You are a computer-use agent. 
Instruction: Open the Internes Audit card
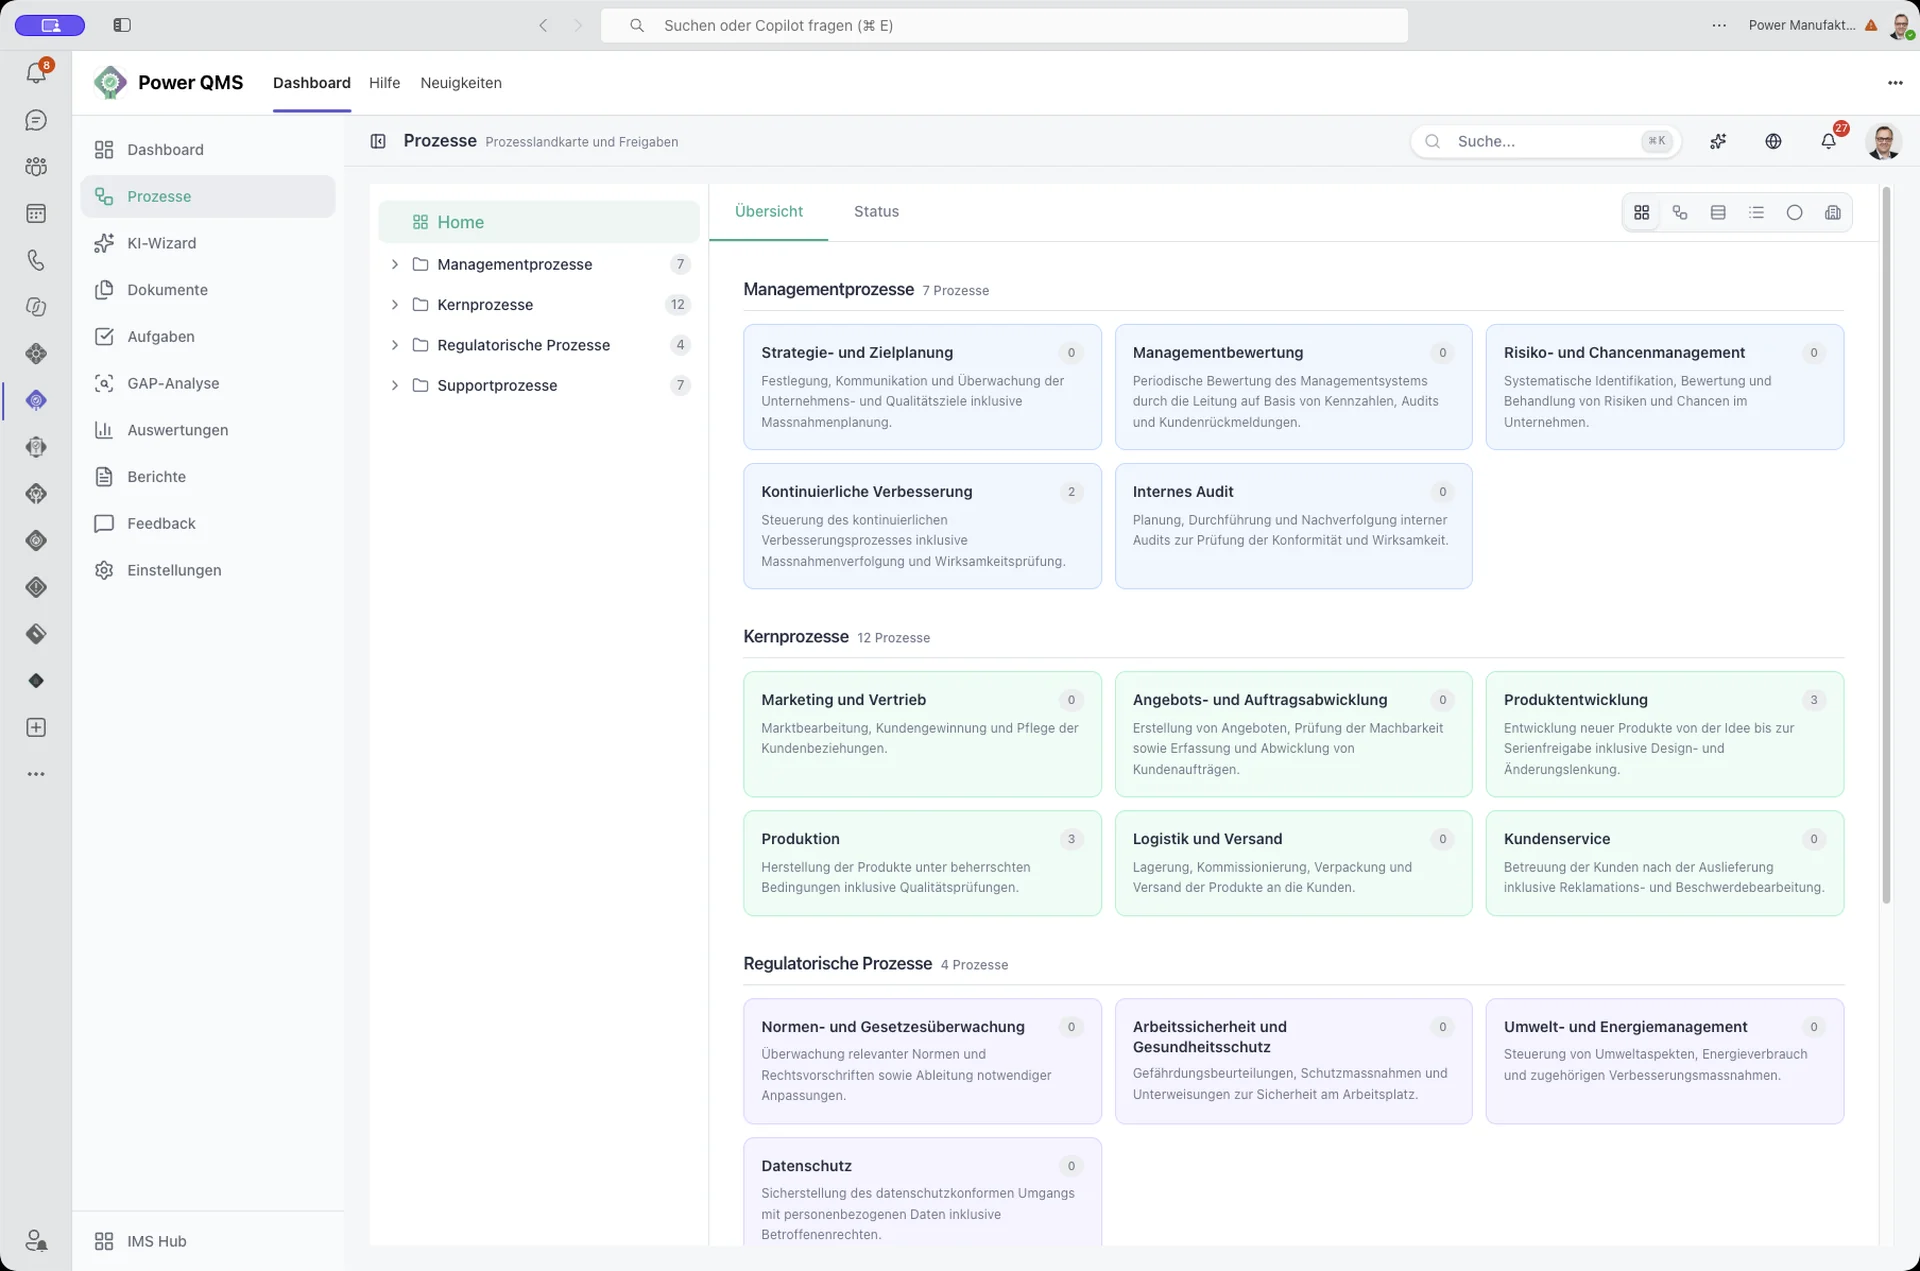tap(1293, 526)
